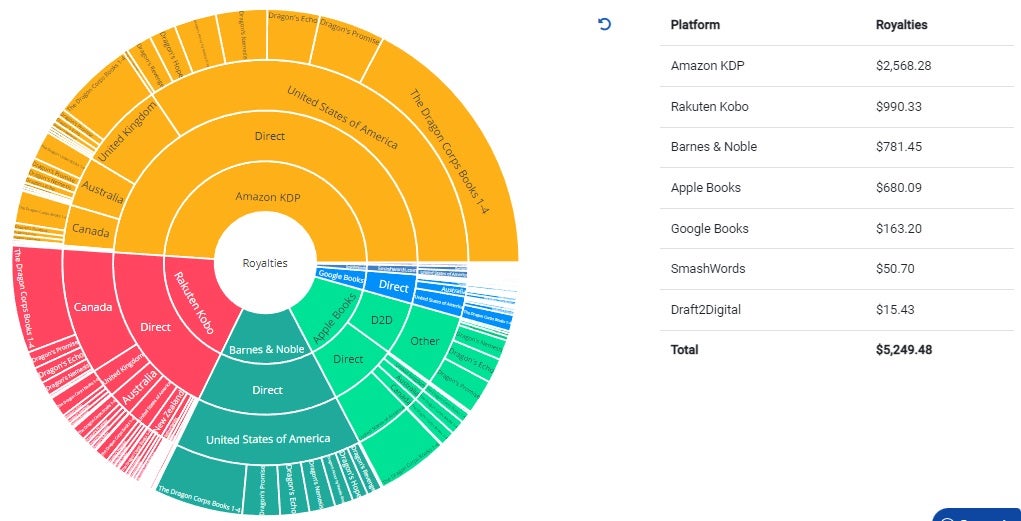
Task: Select the Amazon KDP sunburst segment
Action: (268, 196)
